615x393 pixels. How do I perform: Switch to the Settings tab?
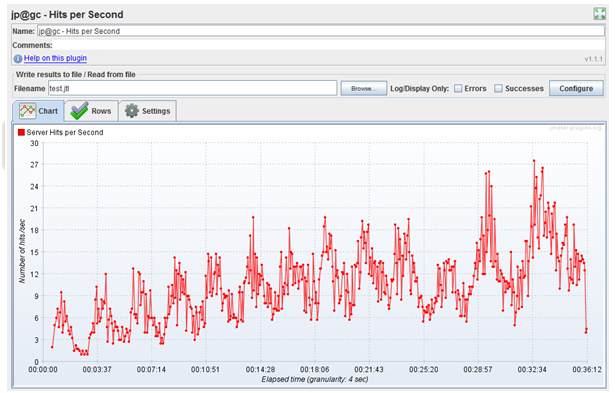[147, 111]
